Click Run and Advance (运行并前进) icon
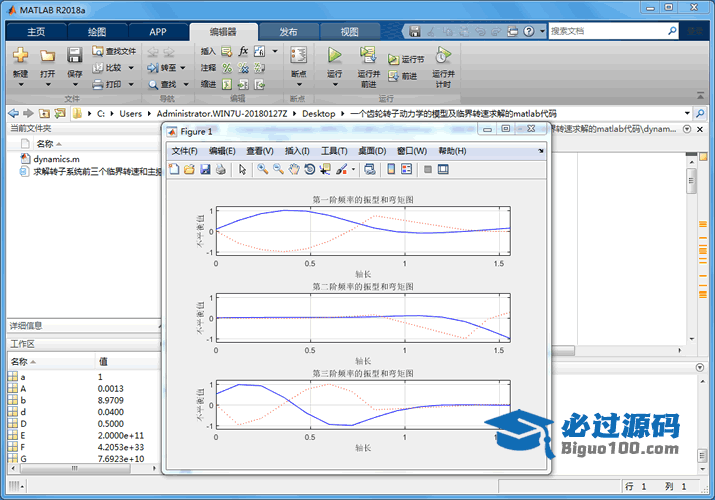This screenshot has width=715, height=500. (368, 56)
